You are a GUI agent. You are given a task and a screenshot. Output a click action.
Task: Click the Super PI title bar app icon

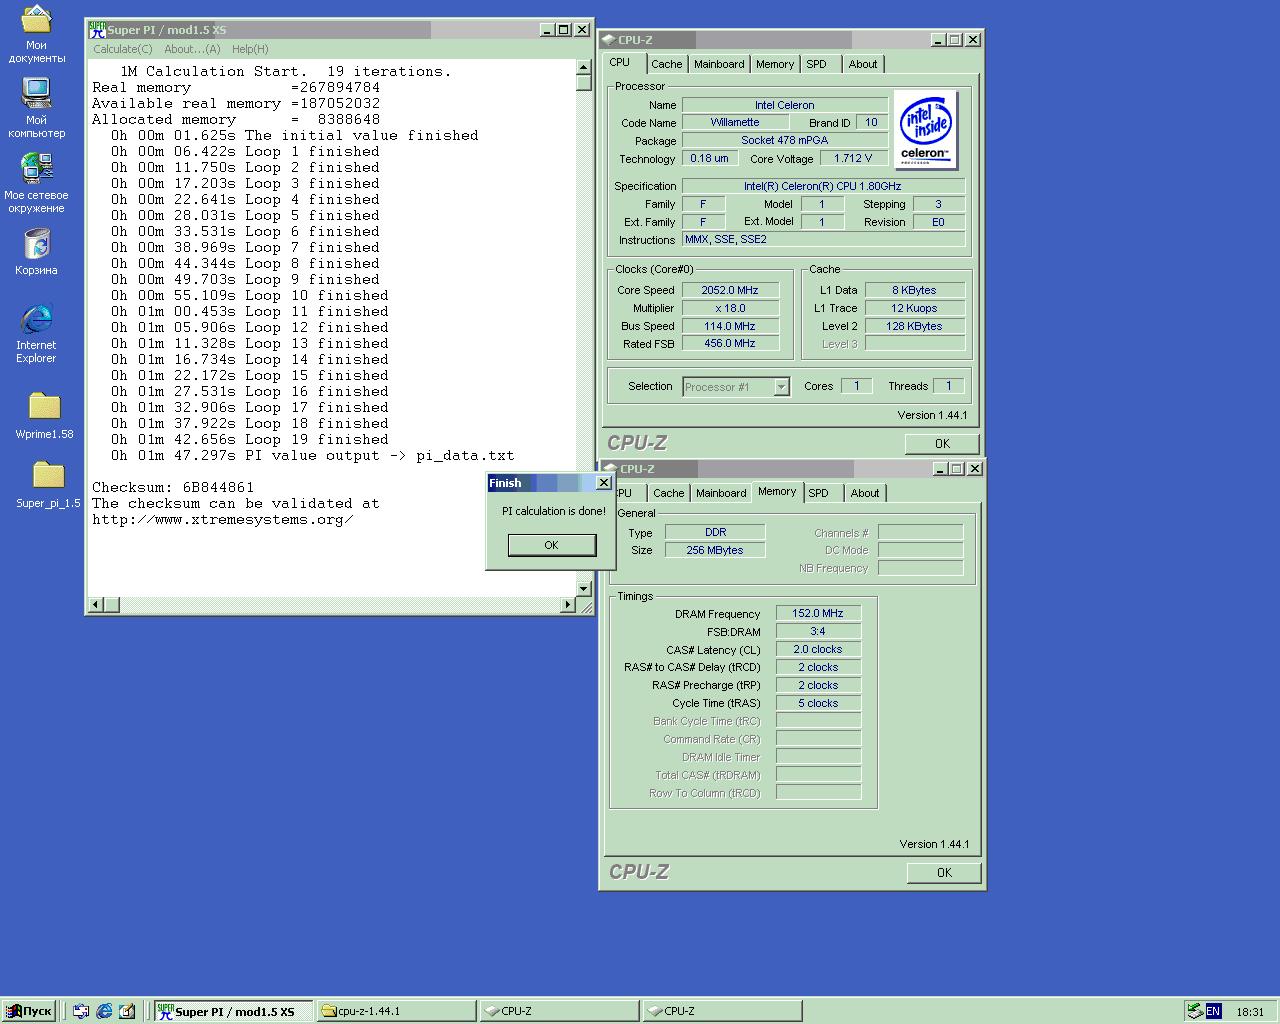97,30
